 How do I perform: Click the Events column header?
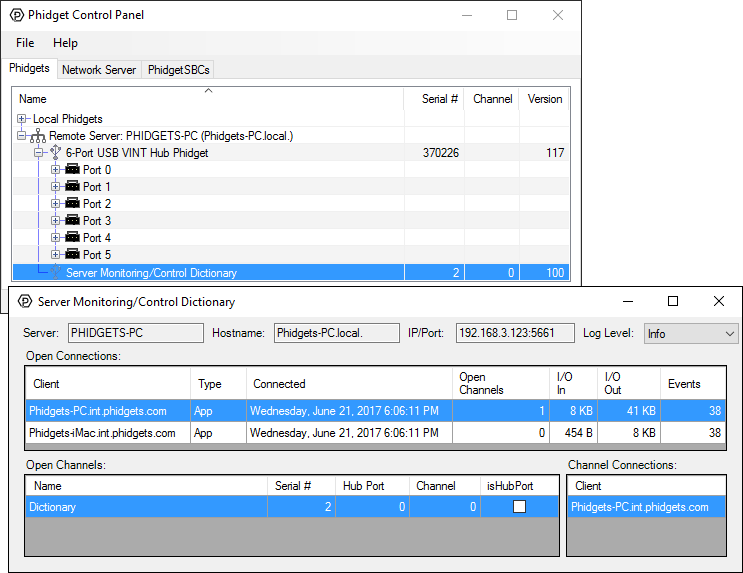coord(693,383)
